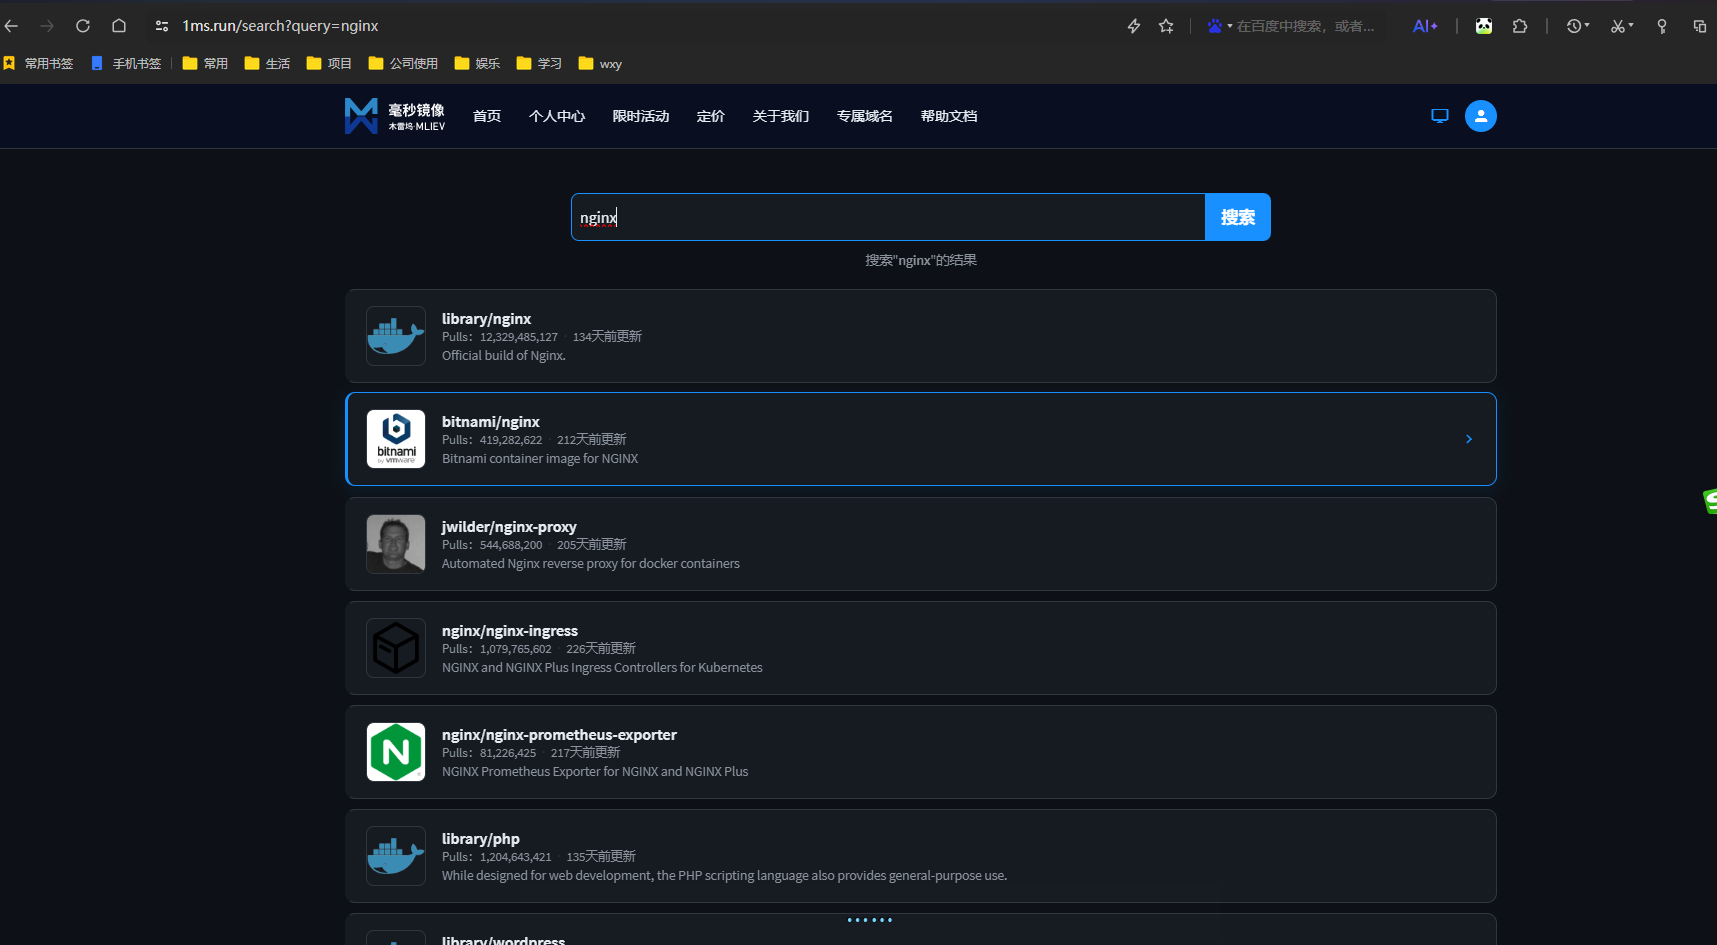Open the history dropdown arrow
Viewport: 1717px width, 945px height.
click(x=1587, y=26)
